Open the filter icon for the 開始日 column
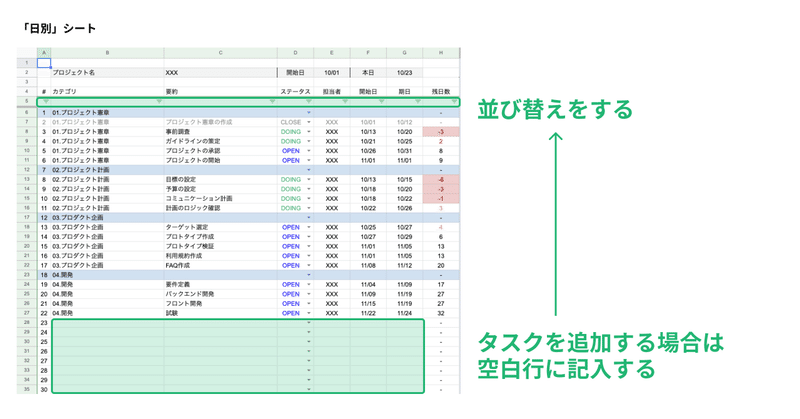Viewport: 800px width, 419px height. [x=382, y=102]
